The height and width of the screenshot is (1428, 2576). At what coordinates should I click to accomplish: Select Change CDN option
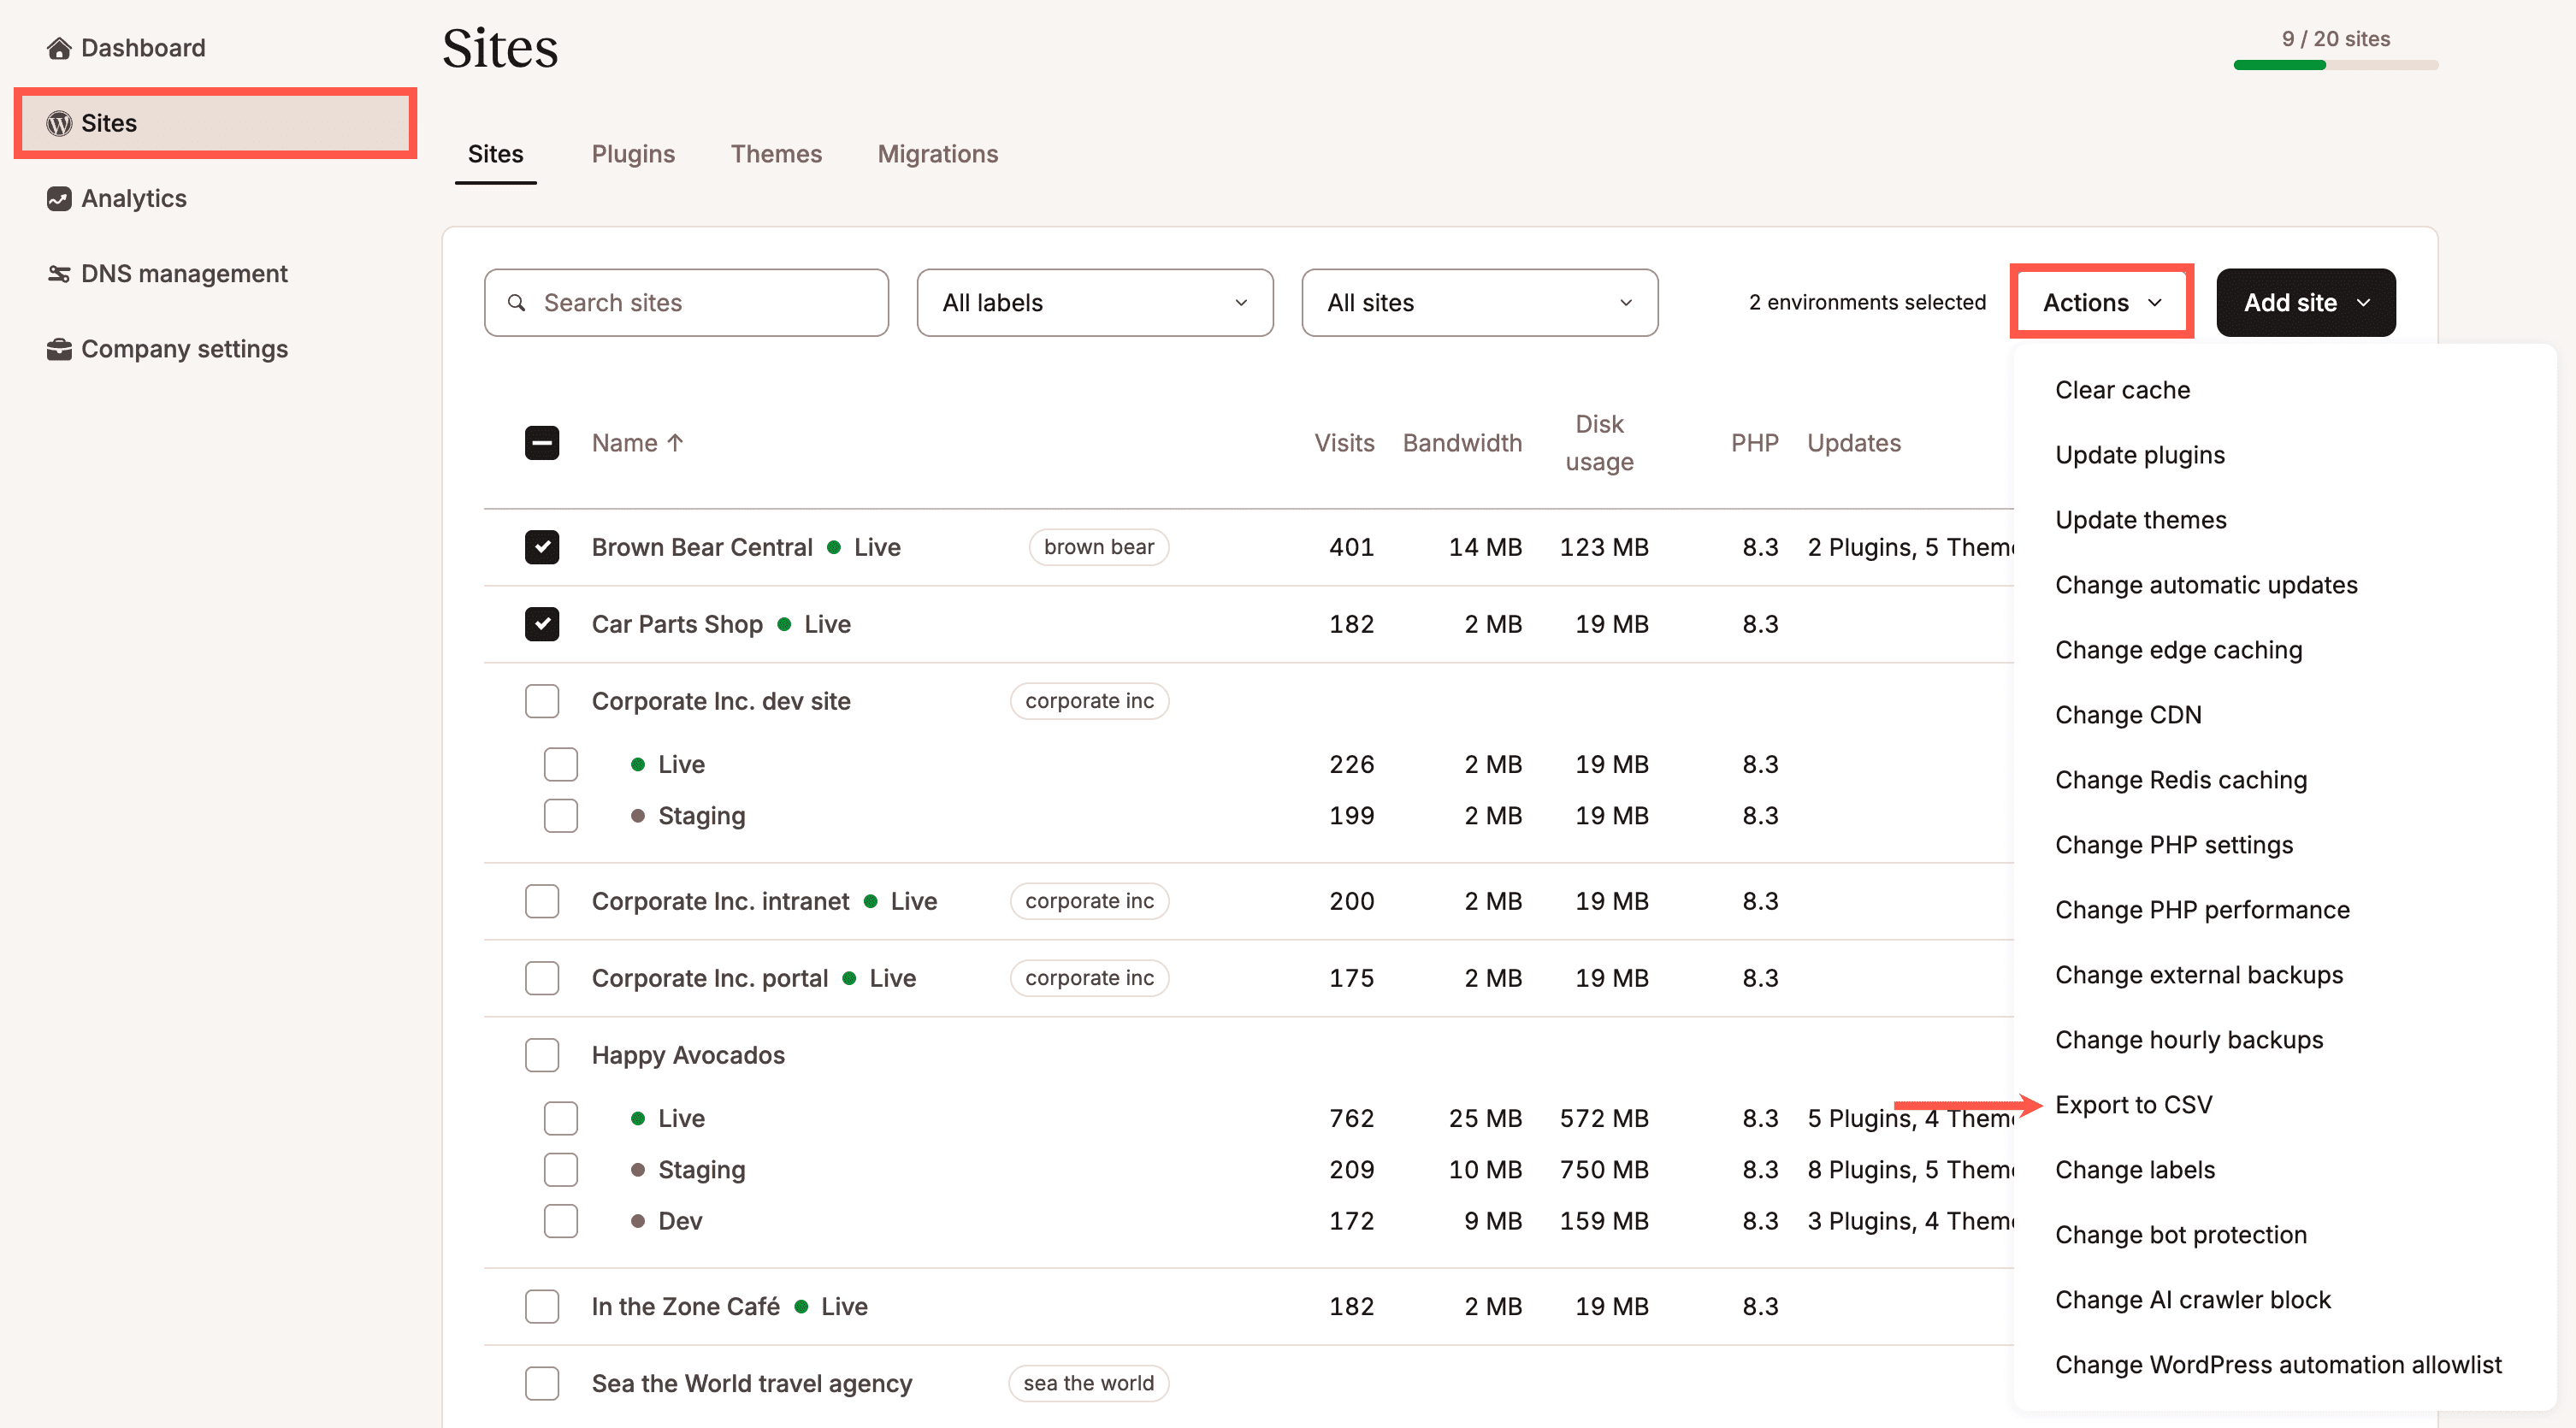point(2128,715)
